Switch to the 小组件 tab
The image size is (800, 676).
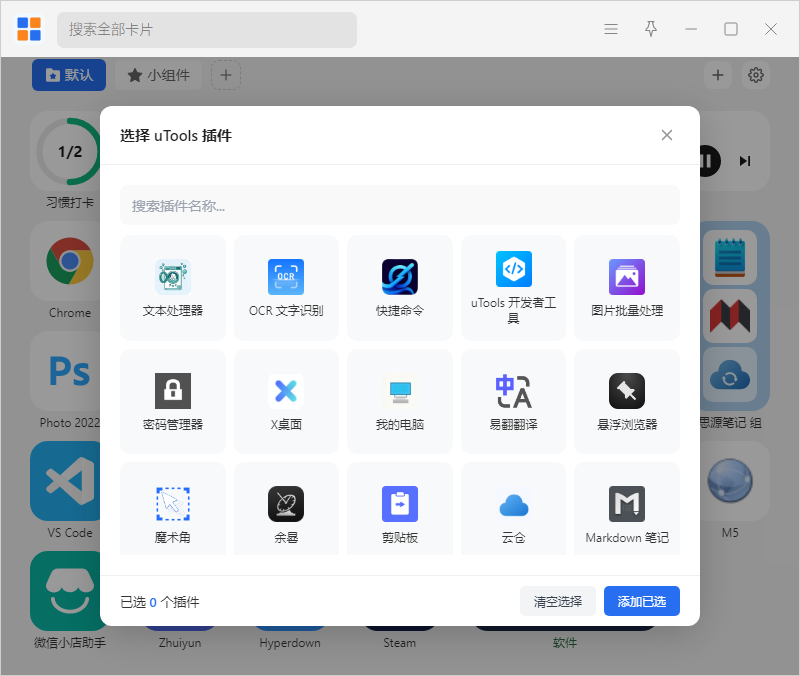pyautogui.click(x=158, y=75)
